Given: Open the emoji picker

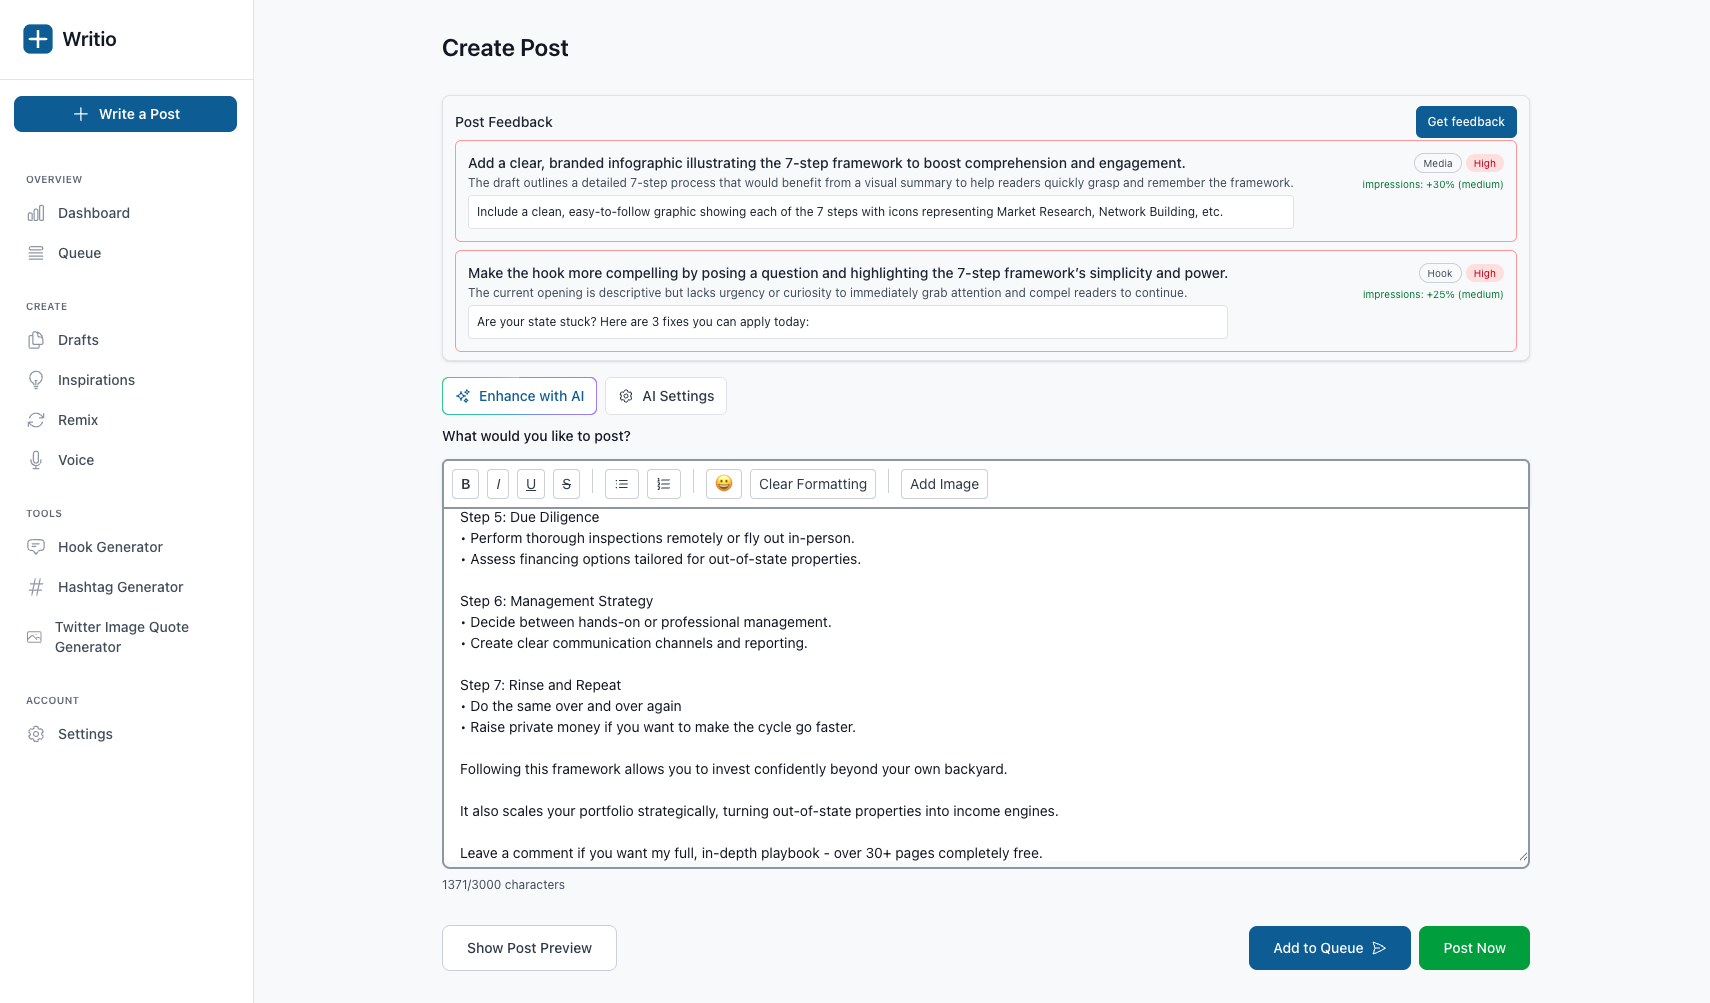Looking at the screenshot, I should point(723,483).
